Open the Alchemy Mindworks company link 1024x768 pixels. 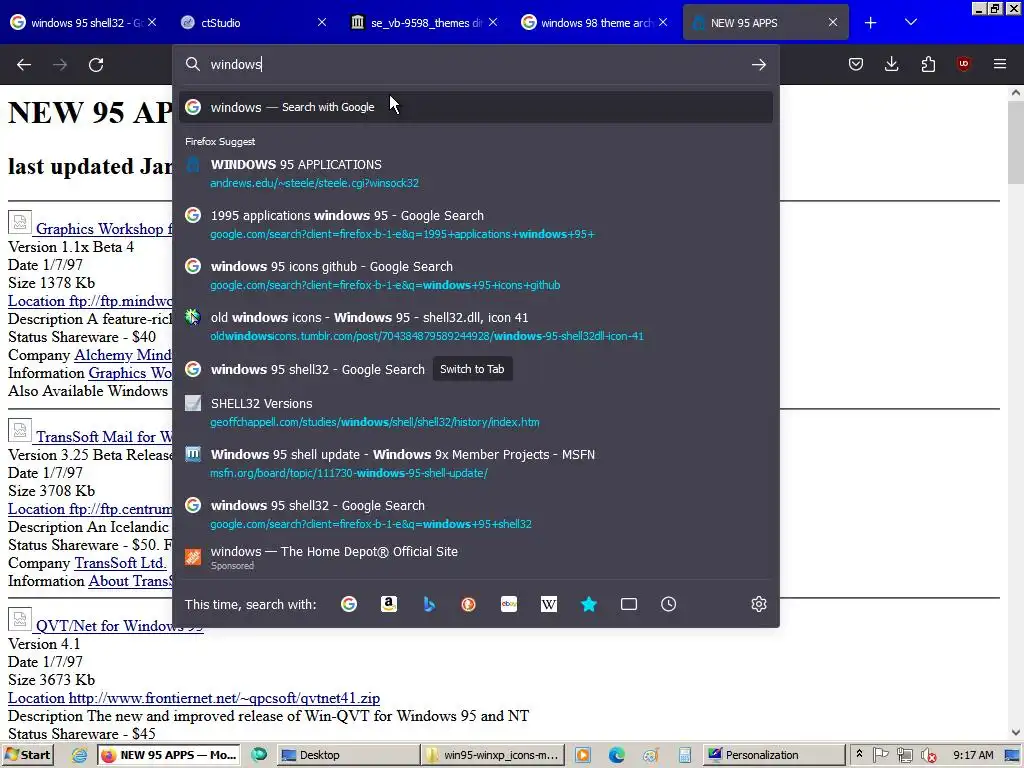pos(123,355)
